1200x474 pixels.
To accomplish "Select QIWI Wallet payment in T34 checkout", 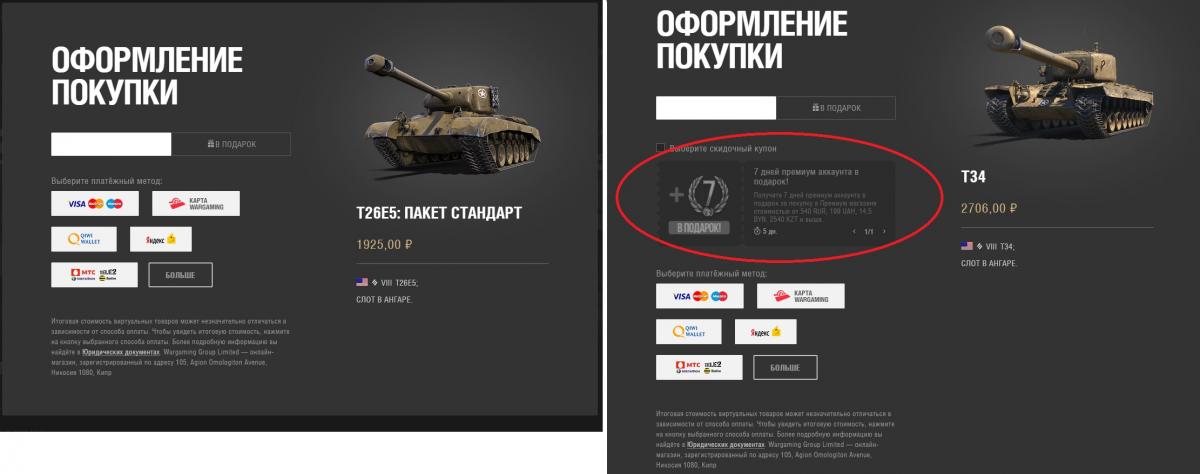I will point(686,332).
